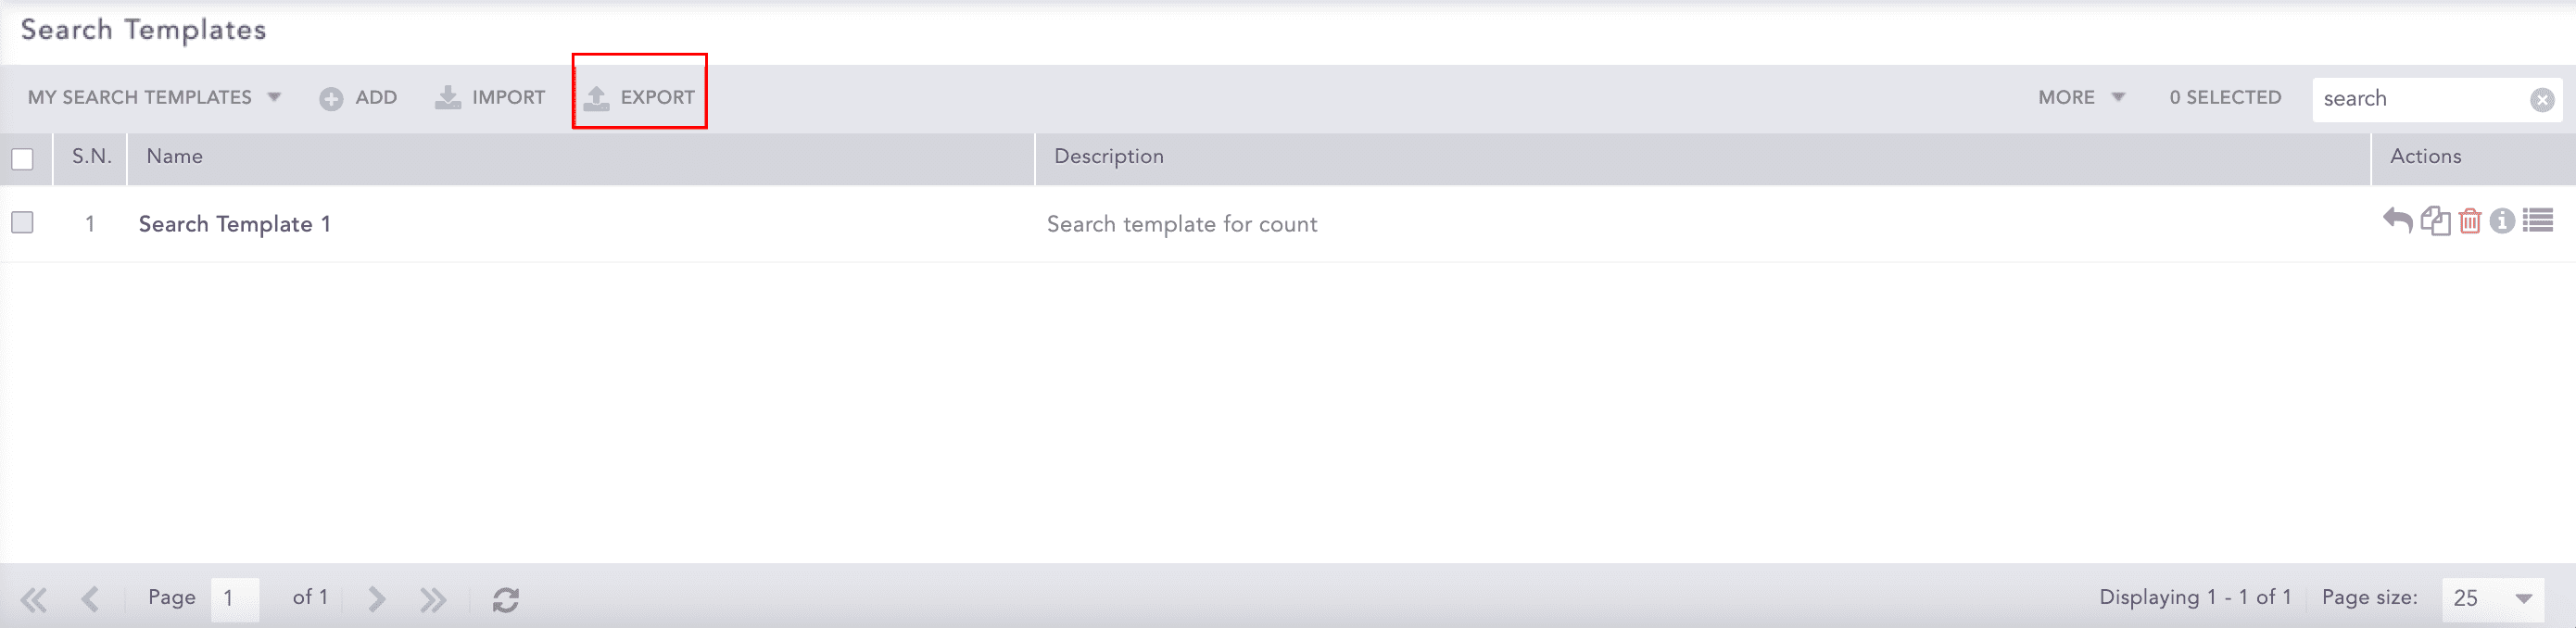Show info details for Search Template 1

tap(2502, 221)
